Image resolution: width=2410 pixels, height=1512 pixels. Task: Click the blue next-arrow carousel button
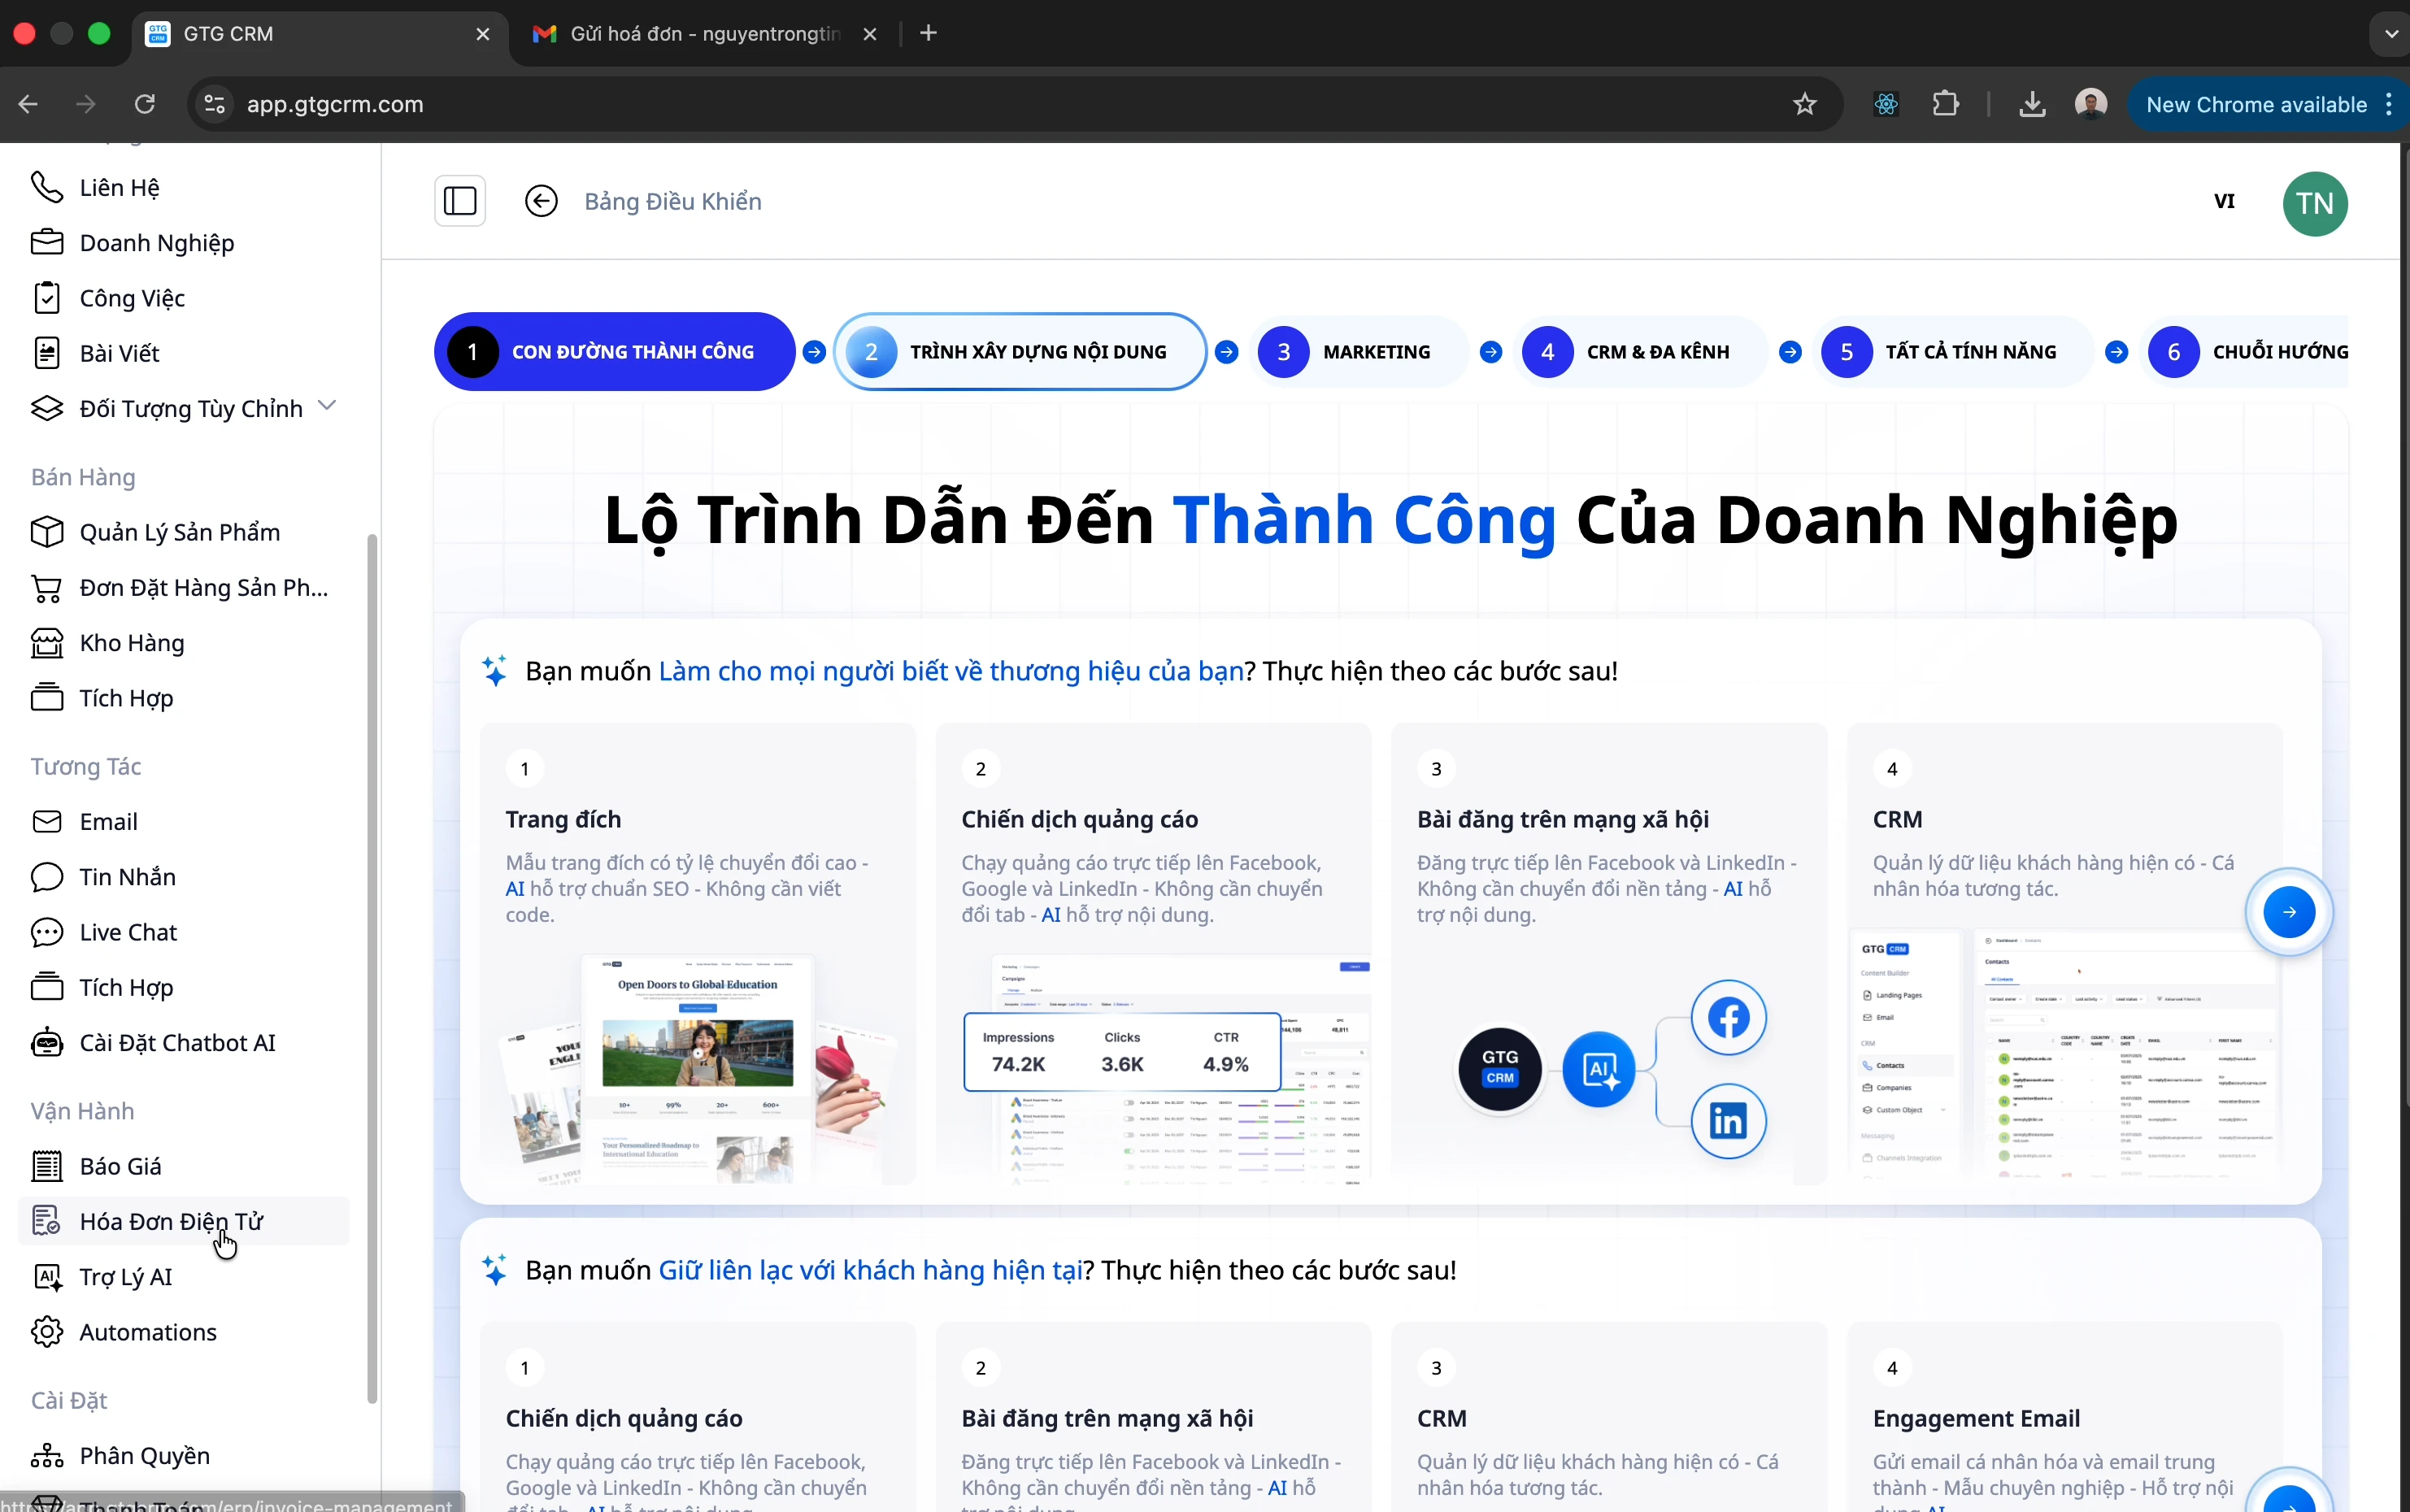[2288, 912]
